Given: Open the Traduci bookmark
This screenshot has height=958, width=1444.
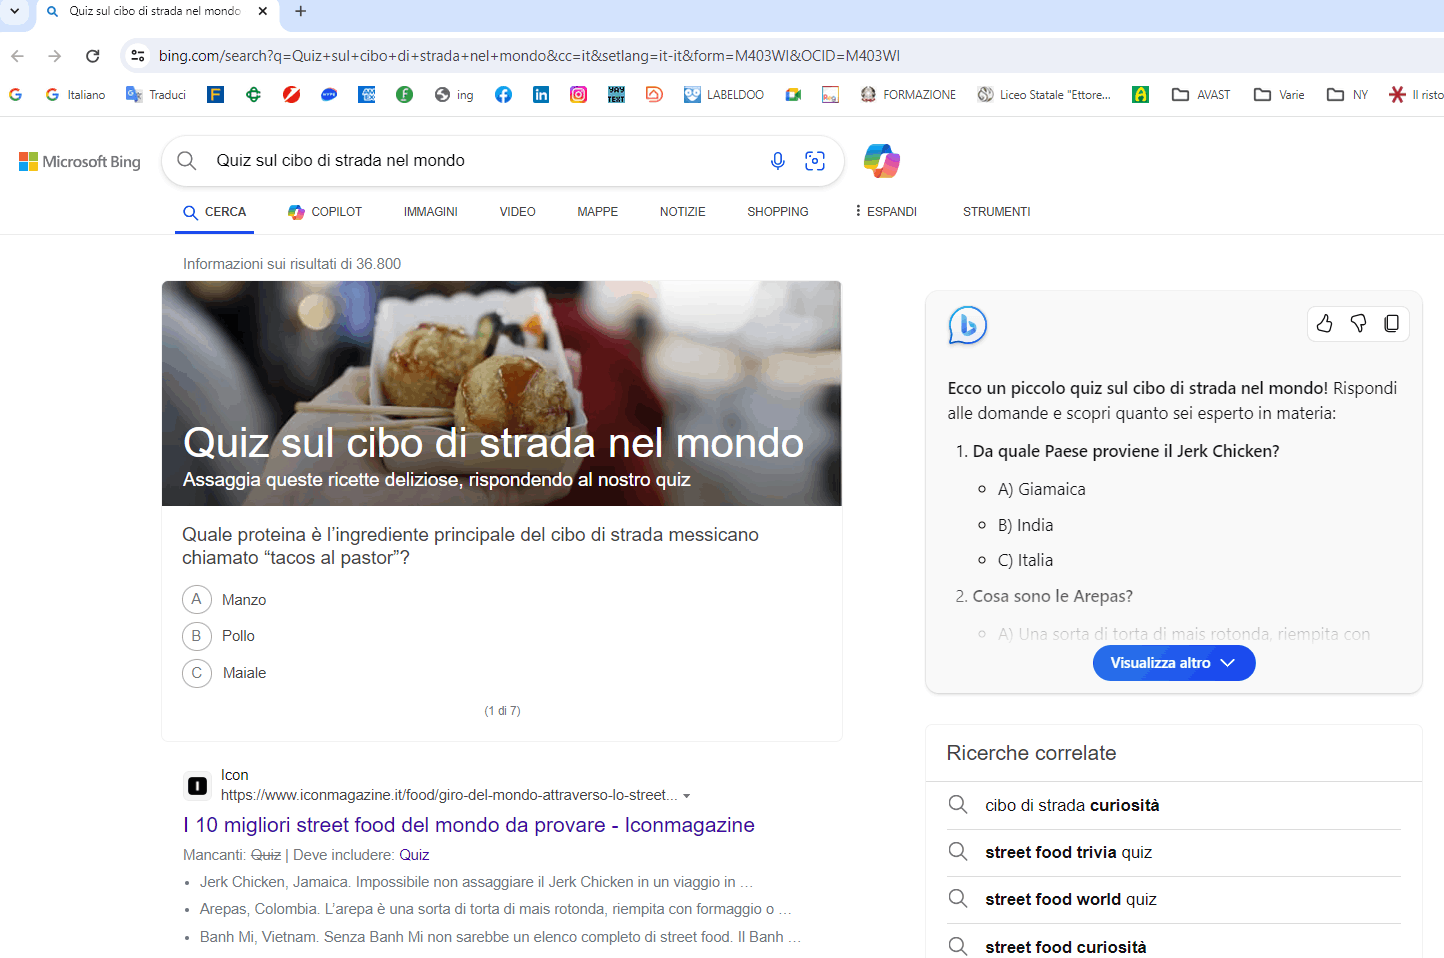Looking at the screenshot, I should click(x=156, y=94).
